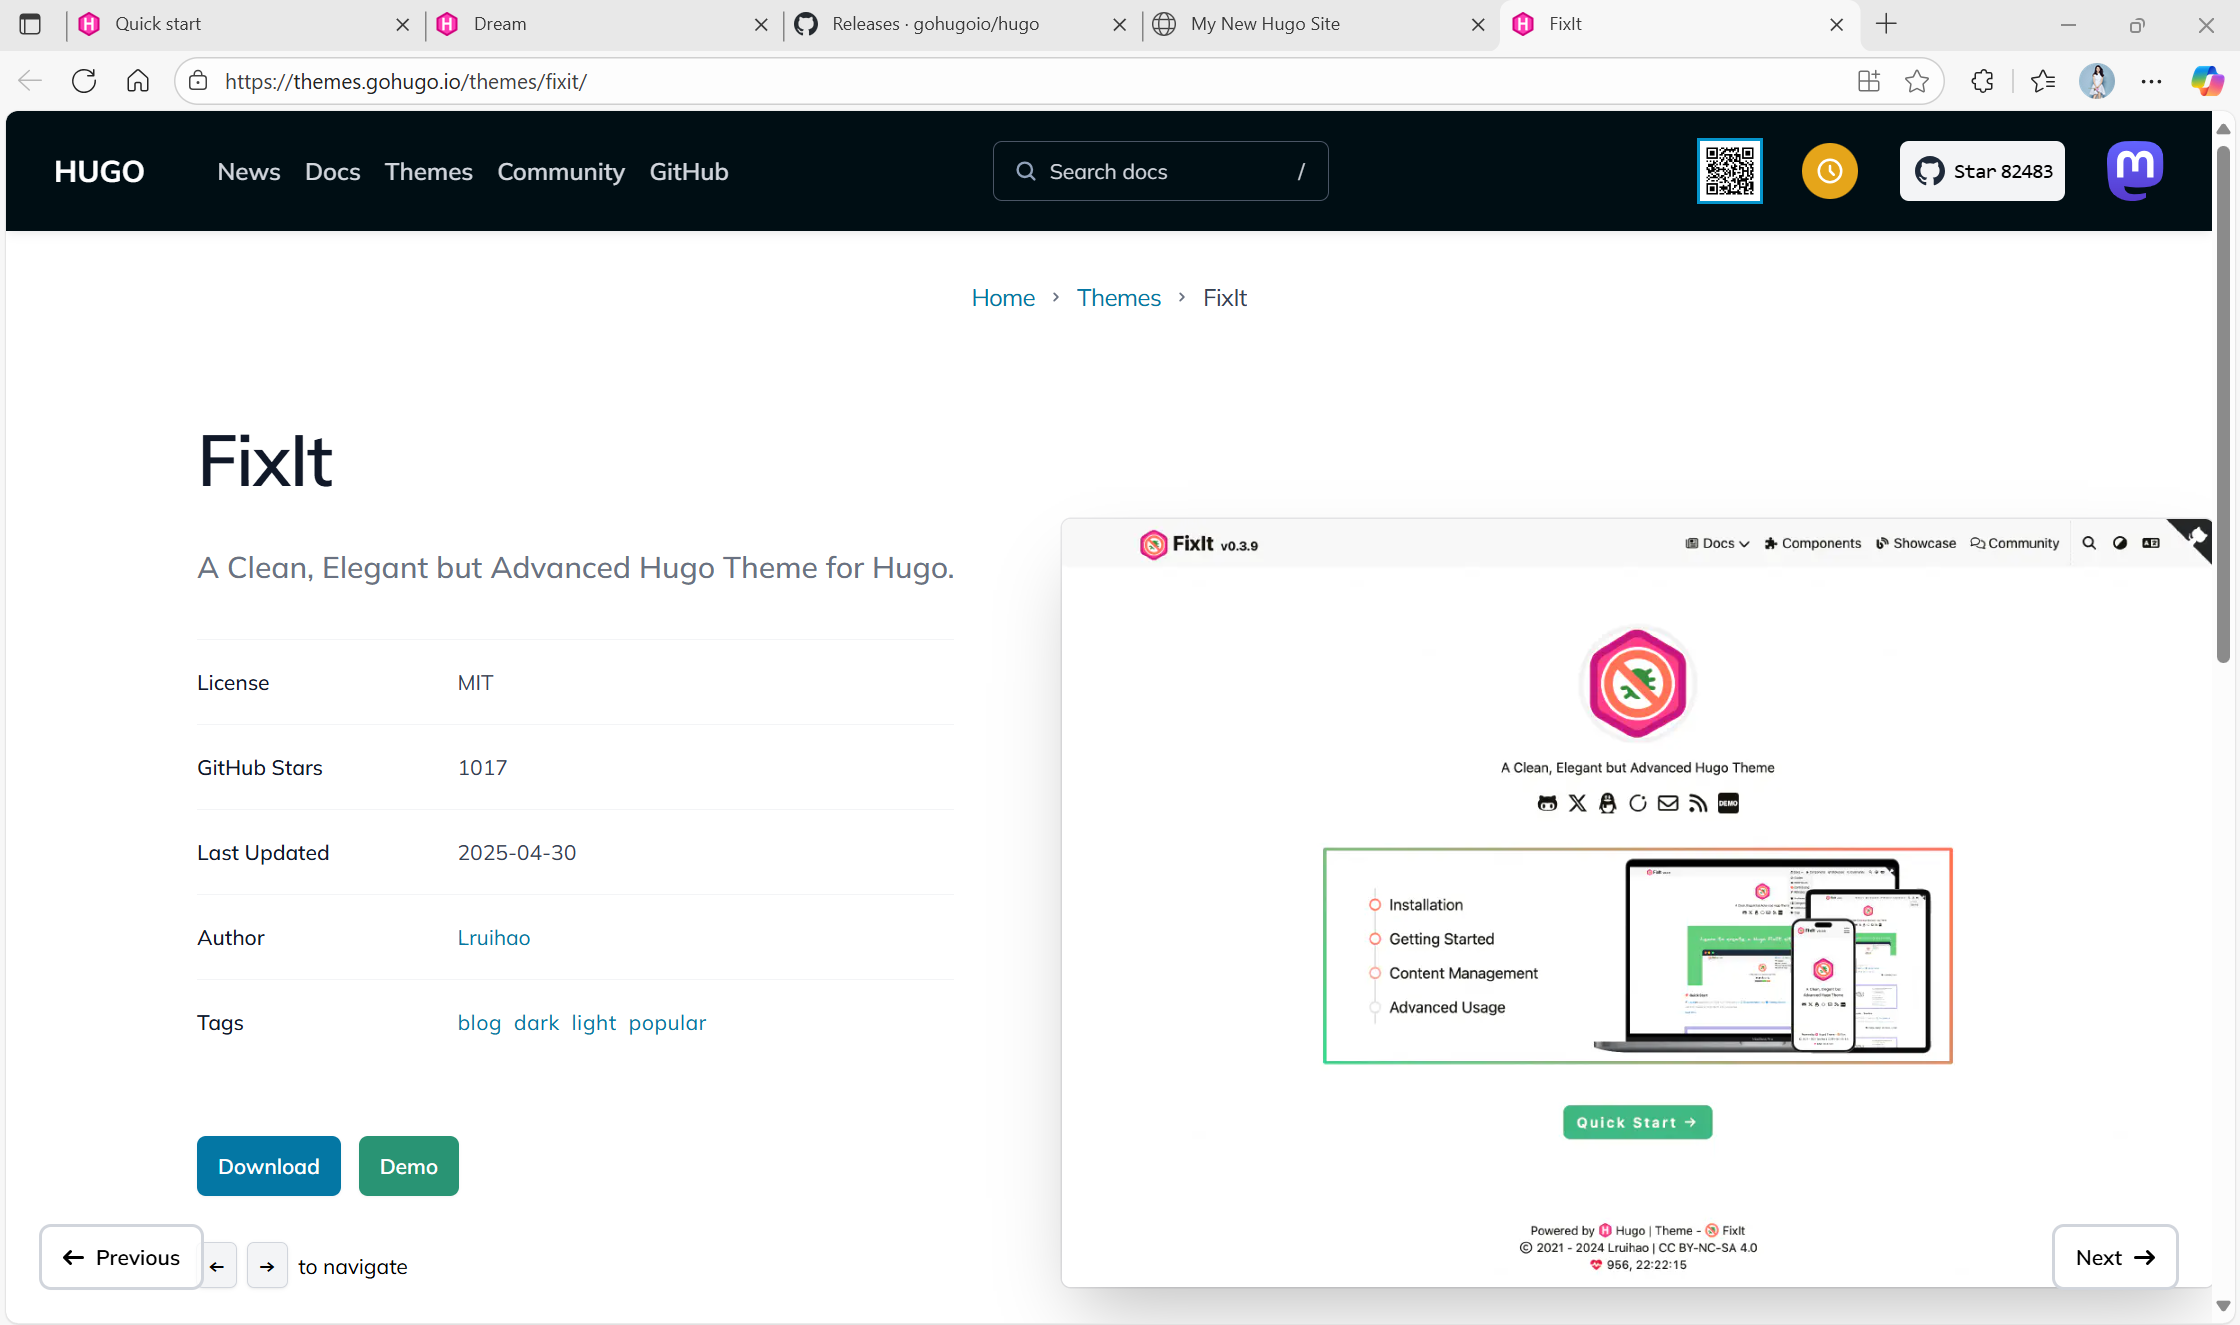Open the split screen icon in address bar
Viewport: 2240px width, 1325px height.
[x=1868, y=81]
